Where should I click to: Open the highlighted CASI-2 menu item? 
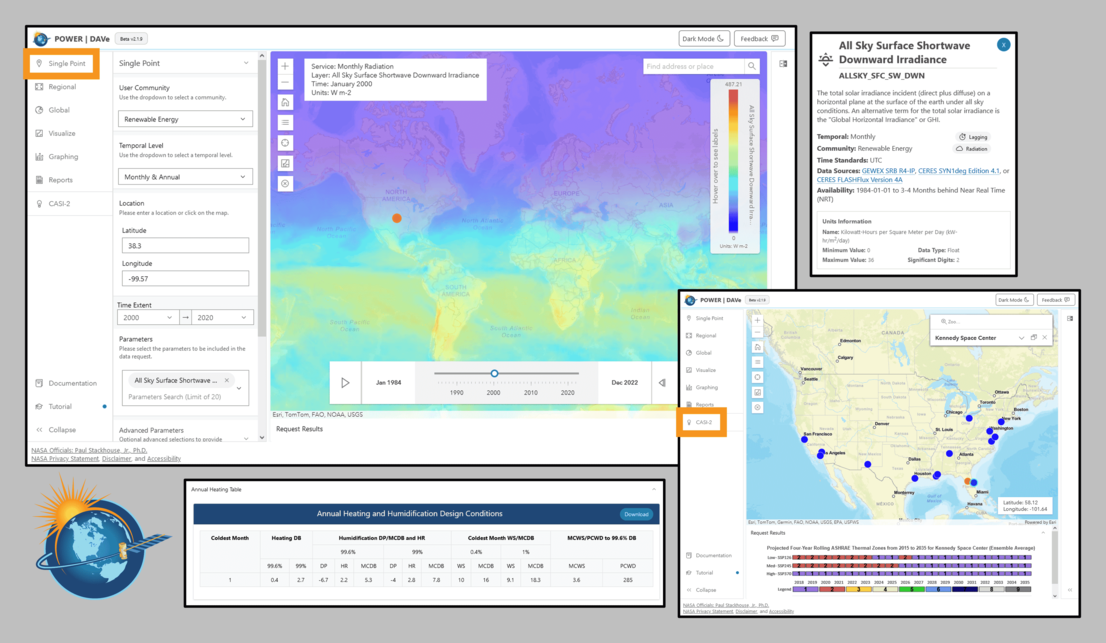pos(704,422)
